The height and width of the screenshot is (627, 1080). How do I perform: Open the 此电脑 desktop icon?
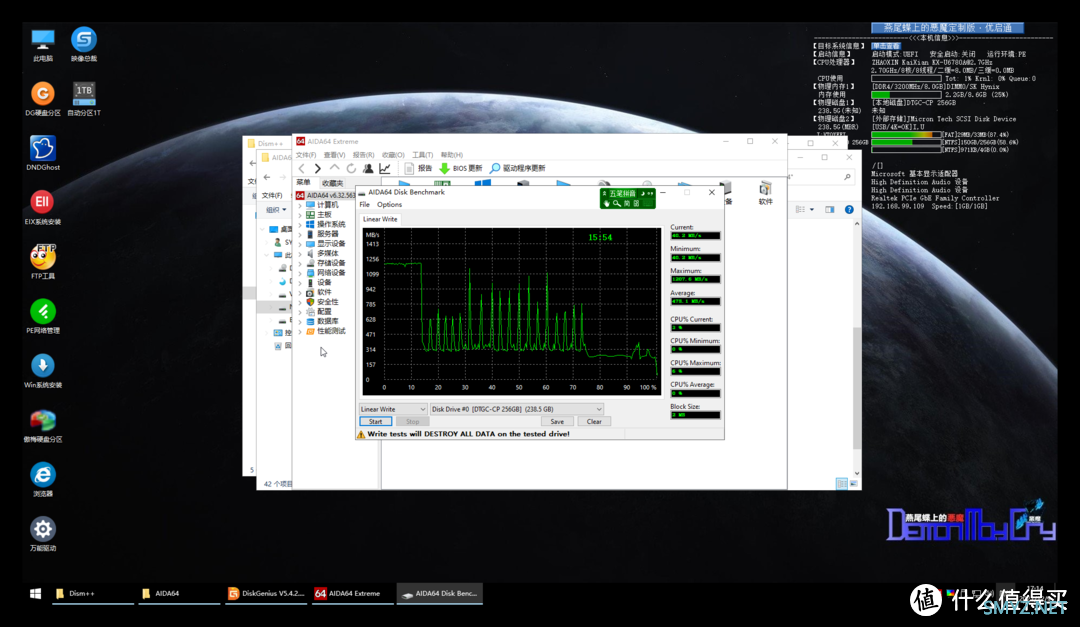tap(43, 45)
